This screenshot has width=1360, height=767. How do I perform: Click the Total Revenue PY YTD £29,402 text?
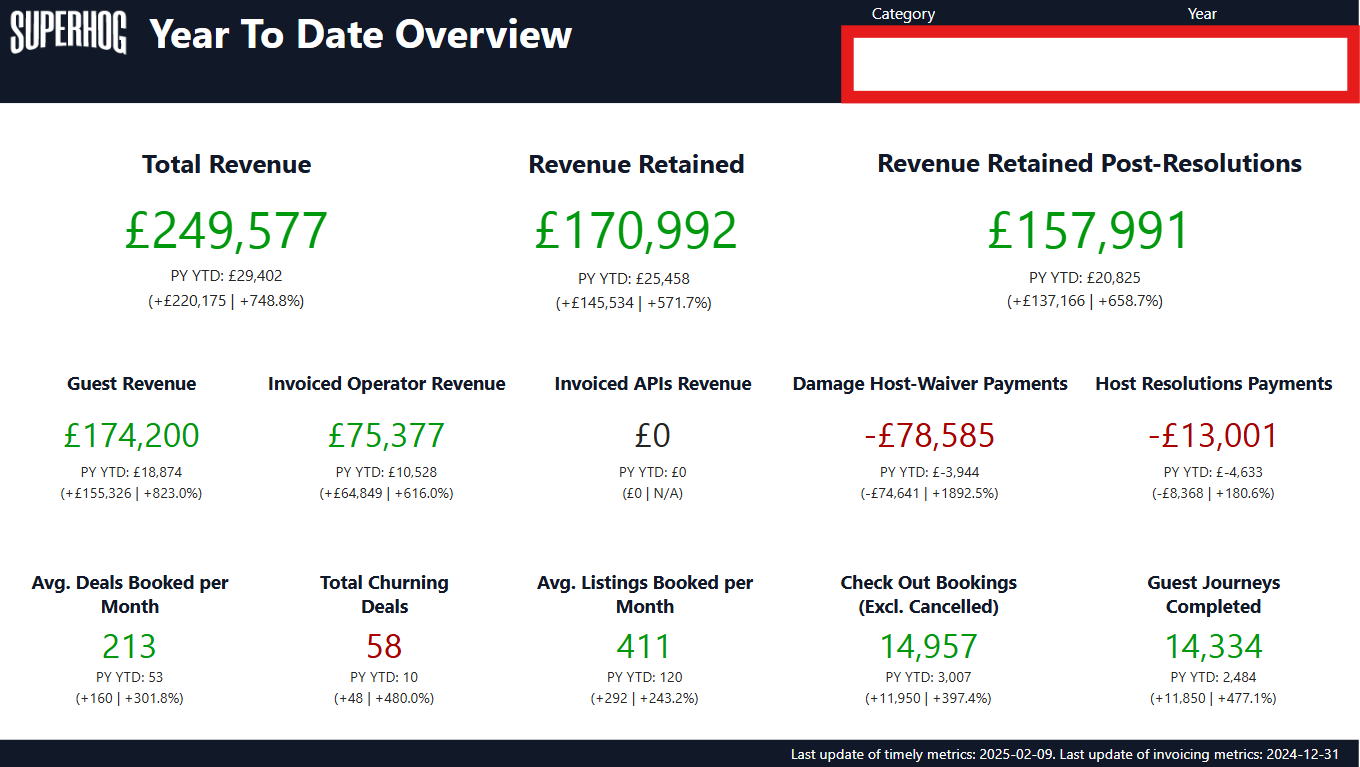(226, 276)
